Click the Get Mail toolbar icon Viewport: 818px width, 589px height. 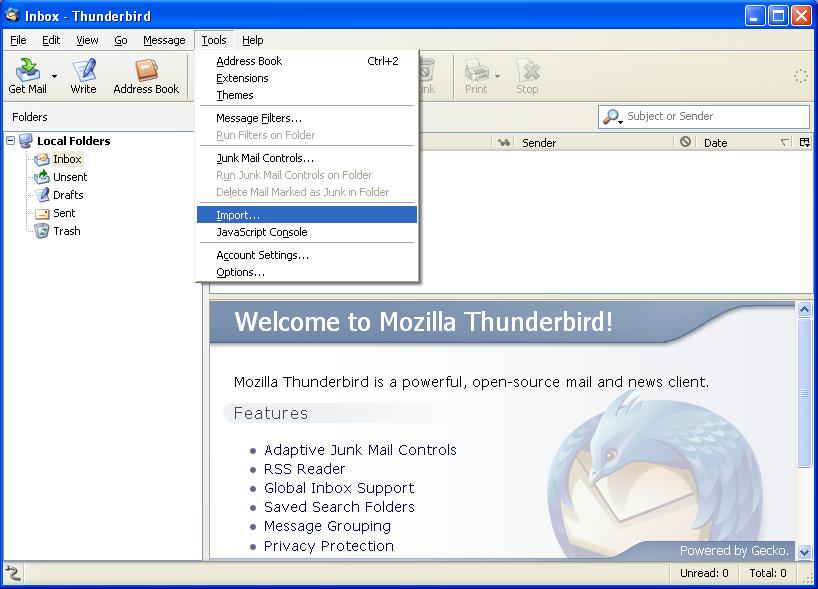(27, 76)
